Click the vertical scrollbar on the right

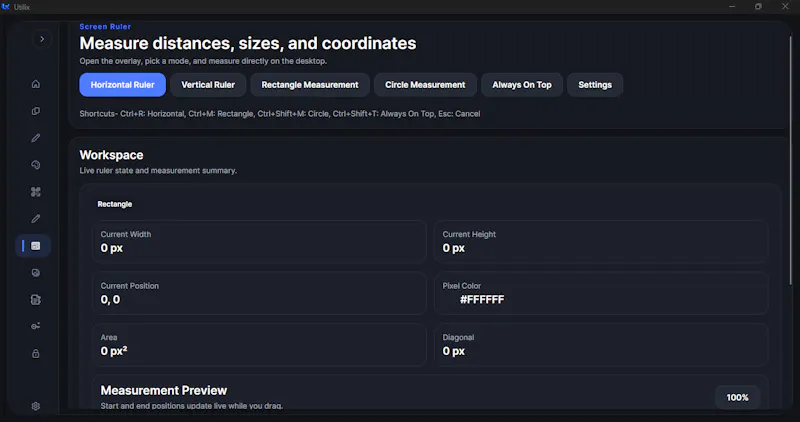791,161
